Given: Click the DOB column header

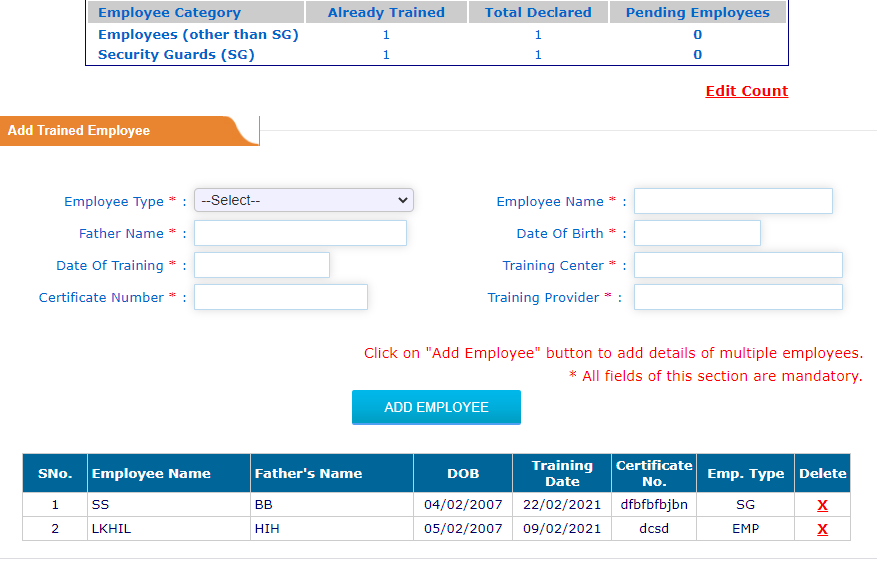Looking at the screenshot, I should pyautogui.click(x=463, y=473).
